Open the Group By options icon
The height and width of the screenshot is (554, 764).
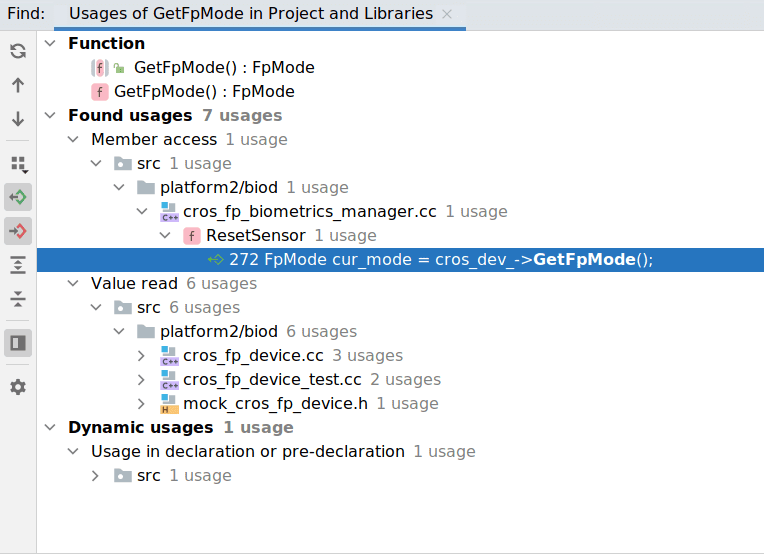click(x=18, y=163)
